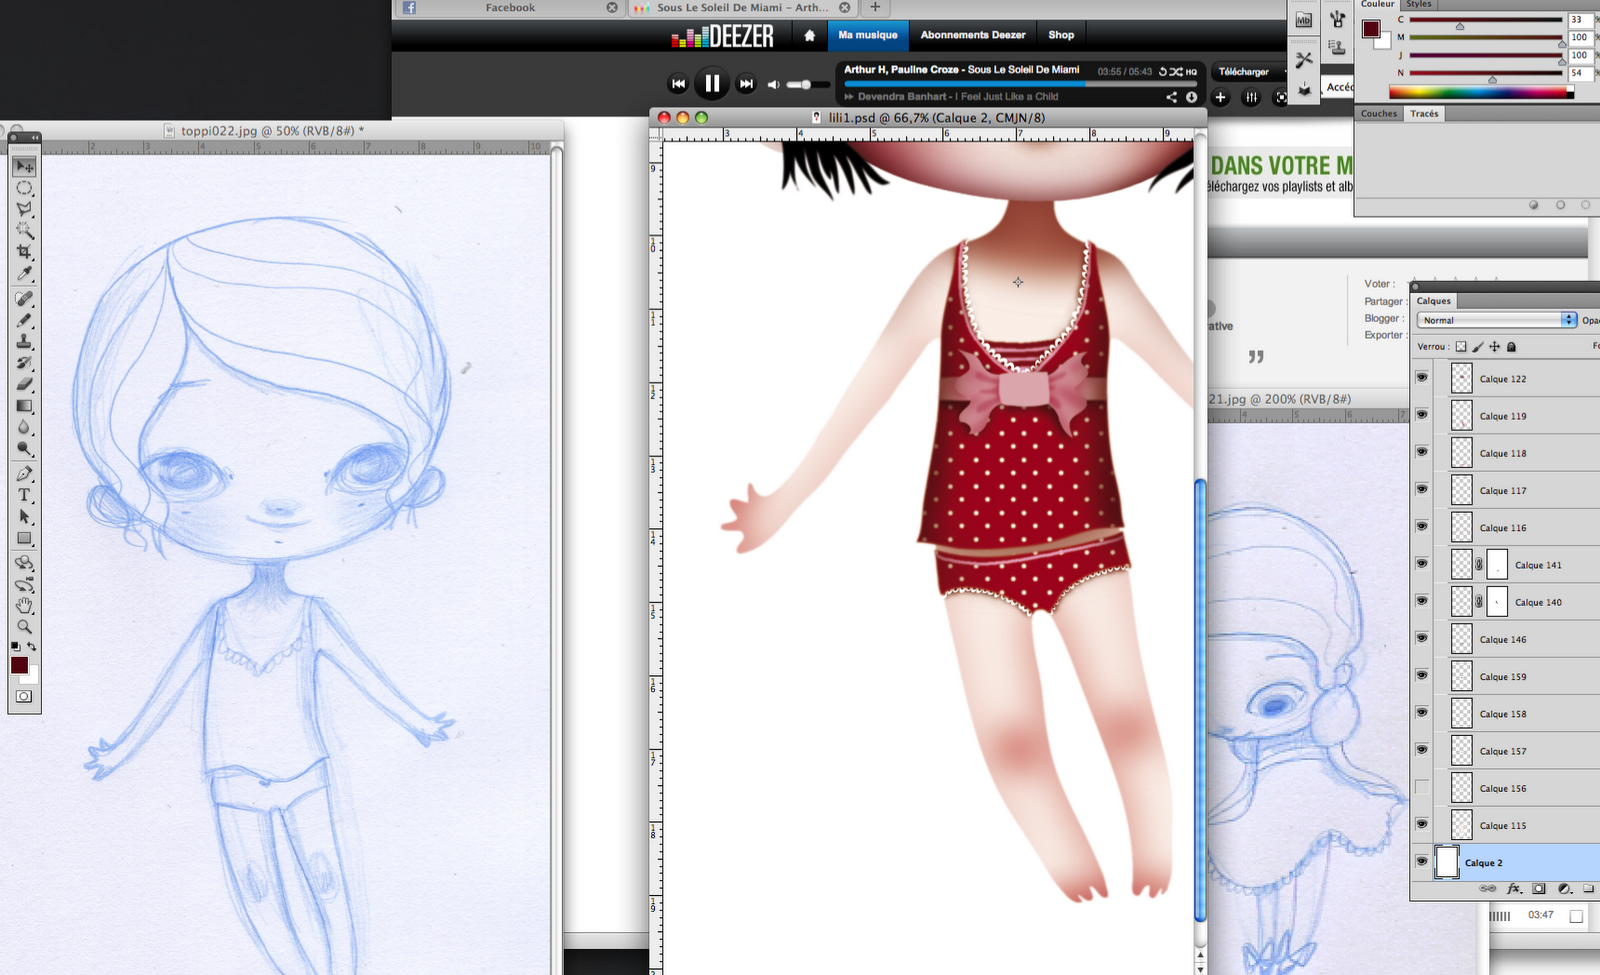The image size is (1600, 975).
Task: Click the color spectrum ramp in Couleur panel
Action: coord(1481,92)
